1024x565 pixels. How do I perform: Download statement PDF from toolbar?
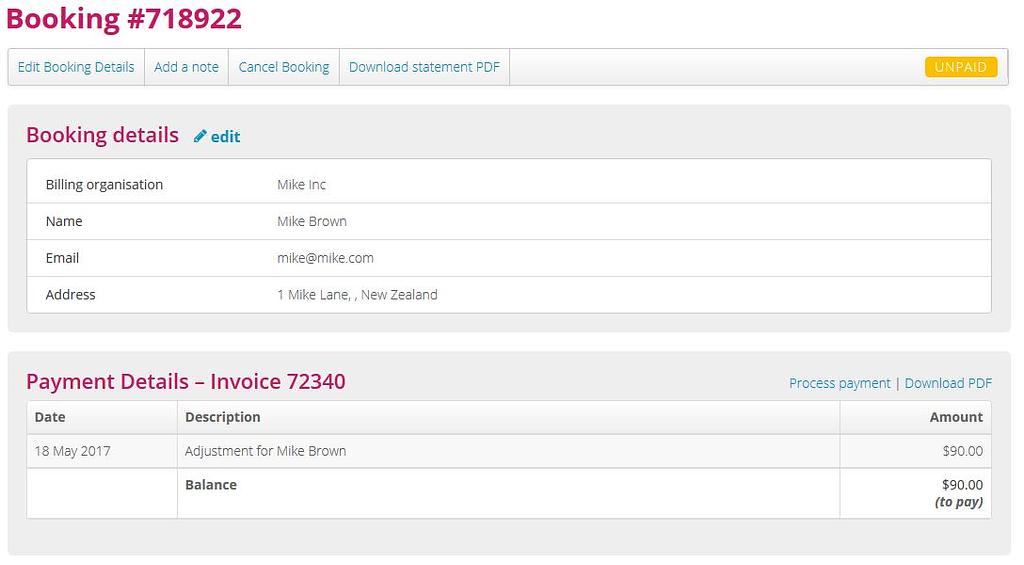click(x=424, y=67)
